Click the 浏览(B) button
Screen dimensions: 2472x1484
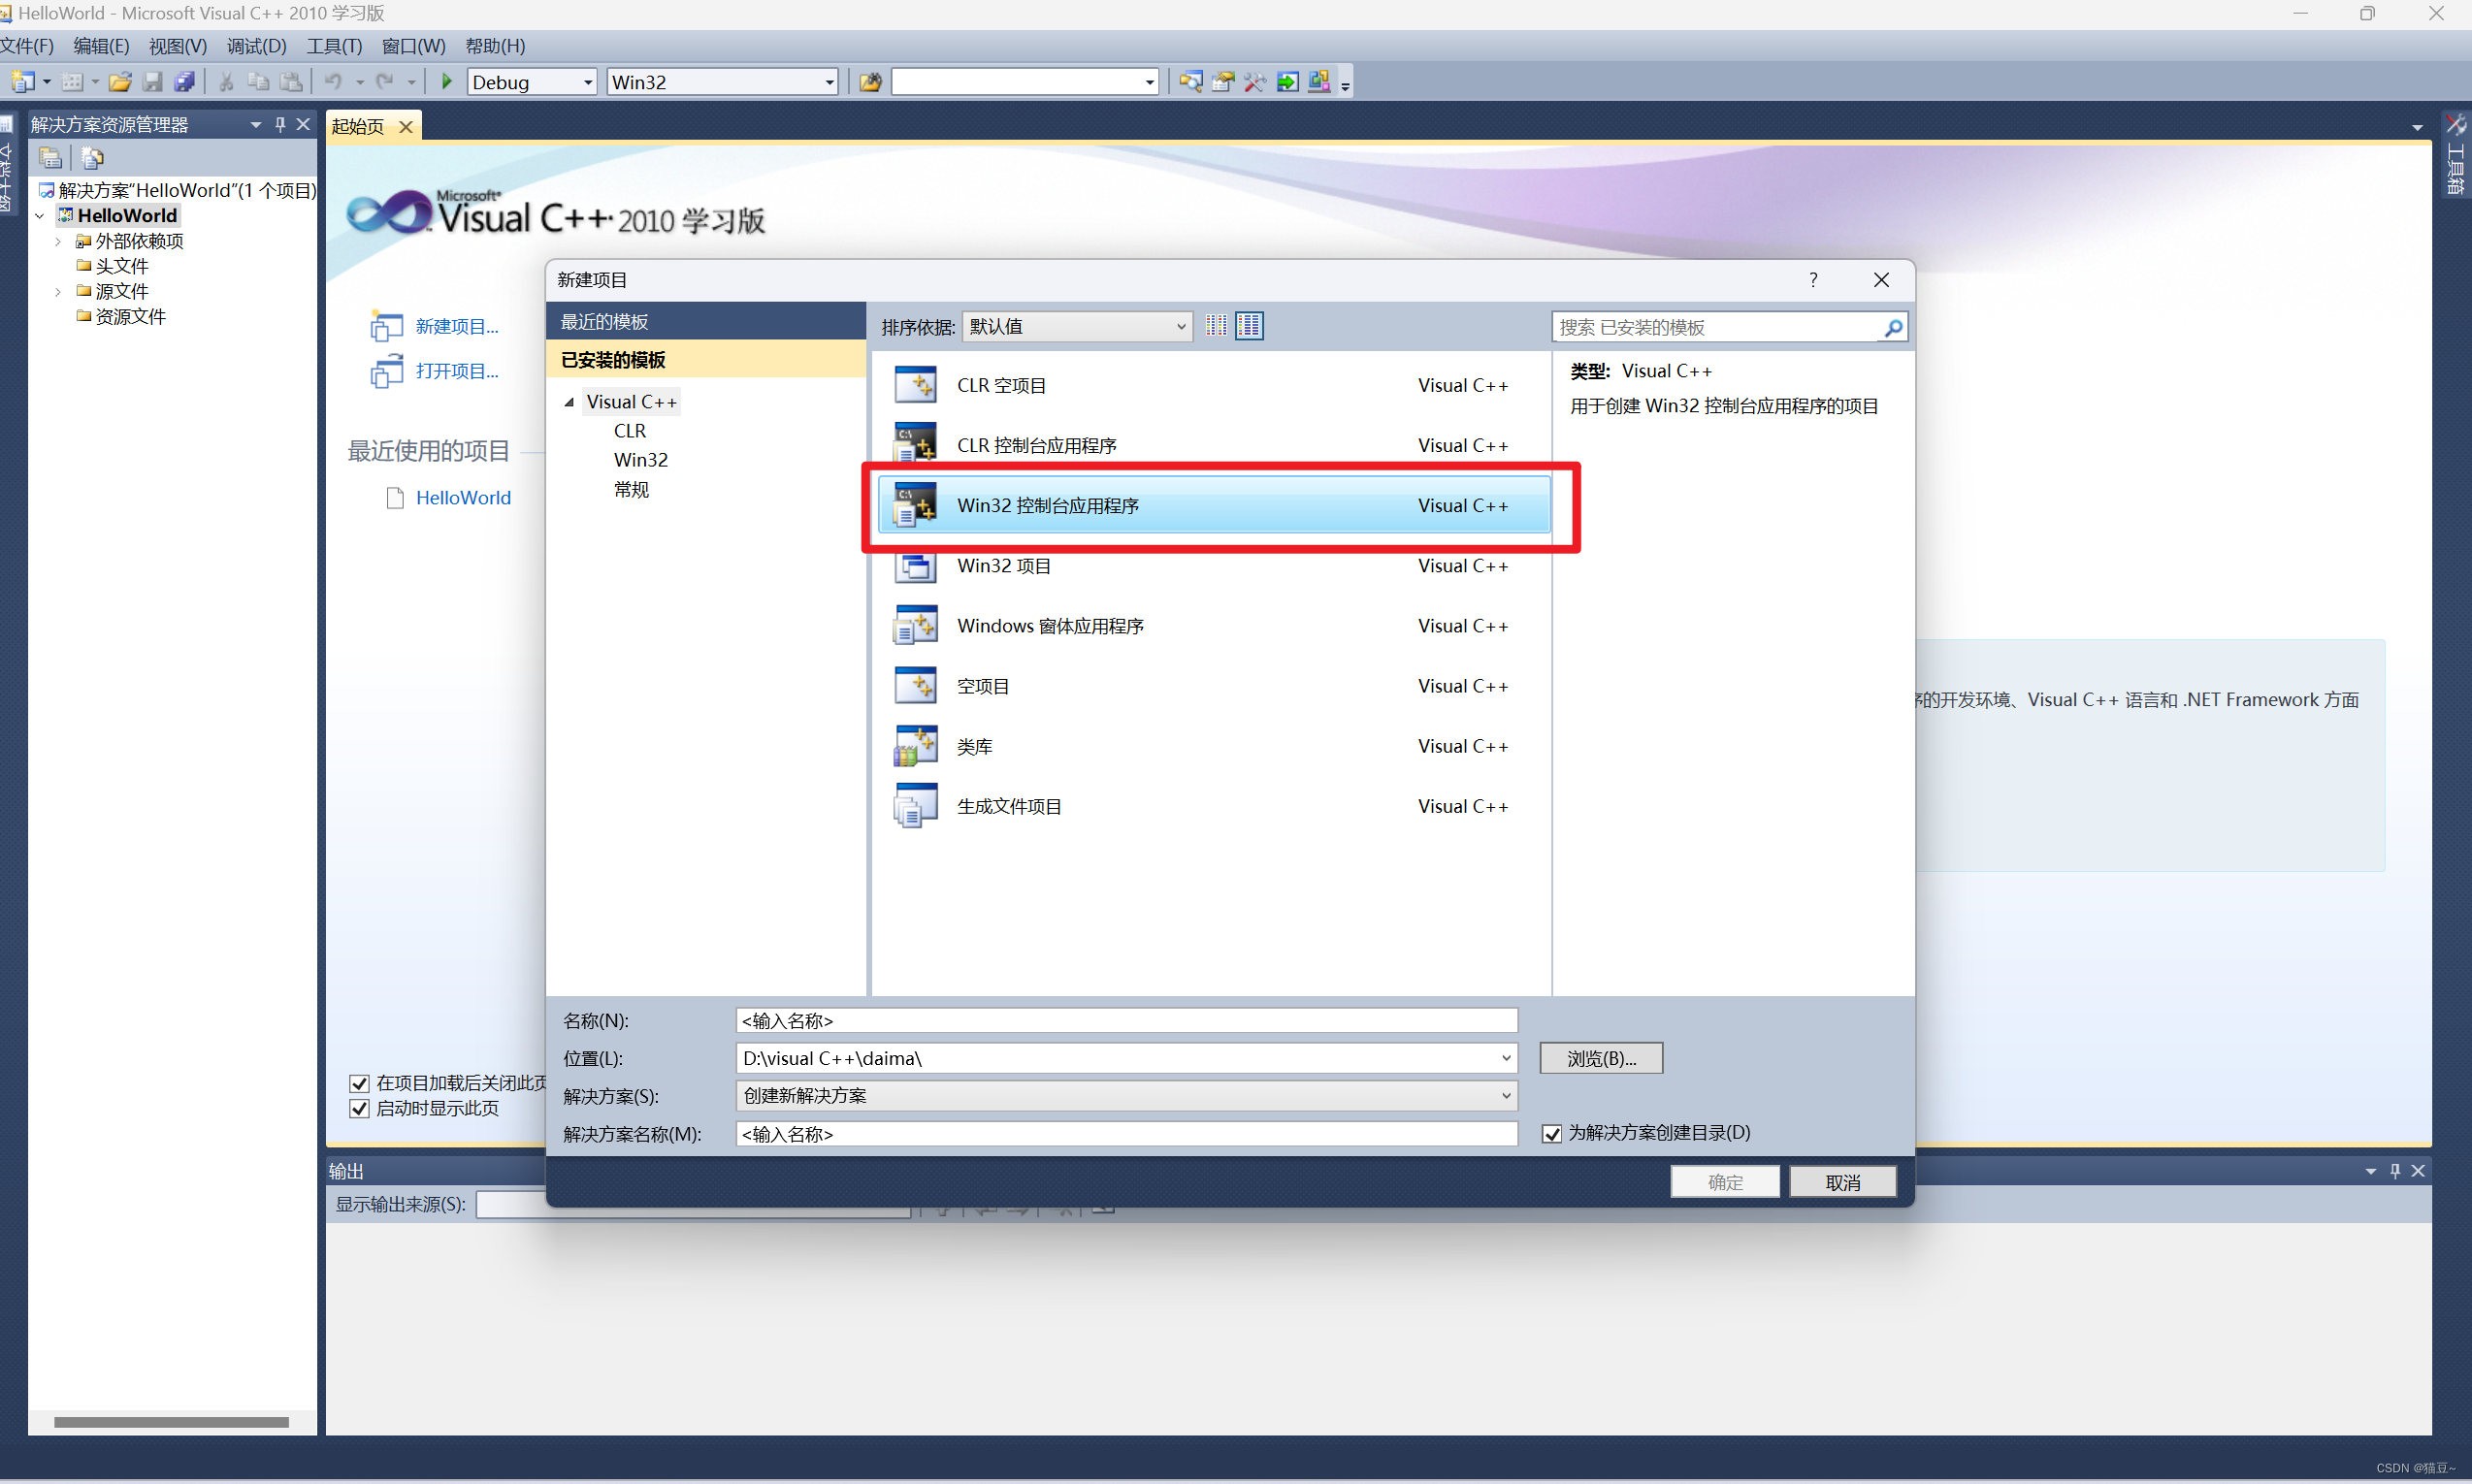point(1600,1058)
